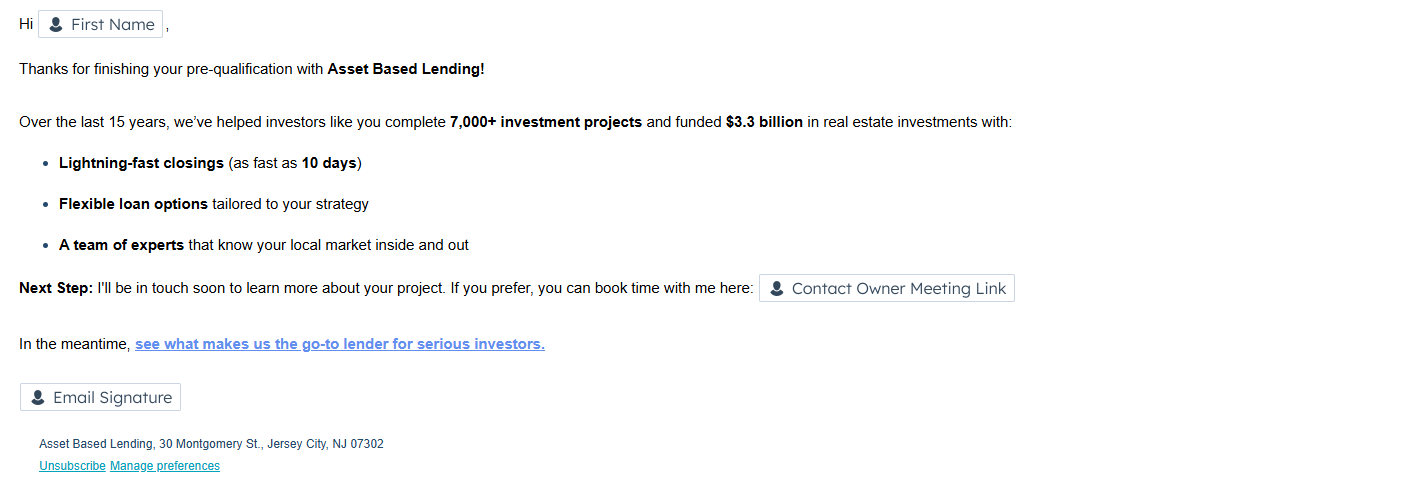
Task: Select the First Name personalization token label
Action: point(112,25)
